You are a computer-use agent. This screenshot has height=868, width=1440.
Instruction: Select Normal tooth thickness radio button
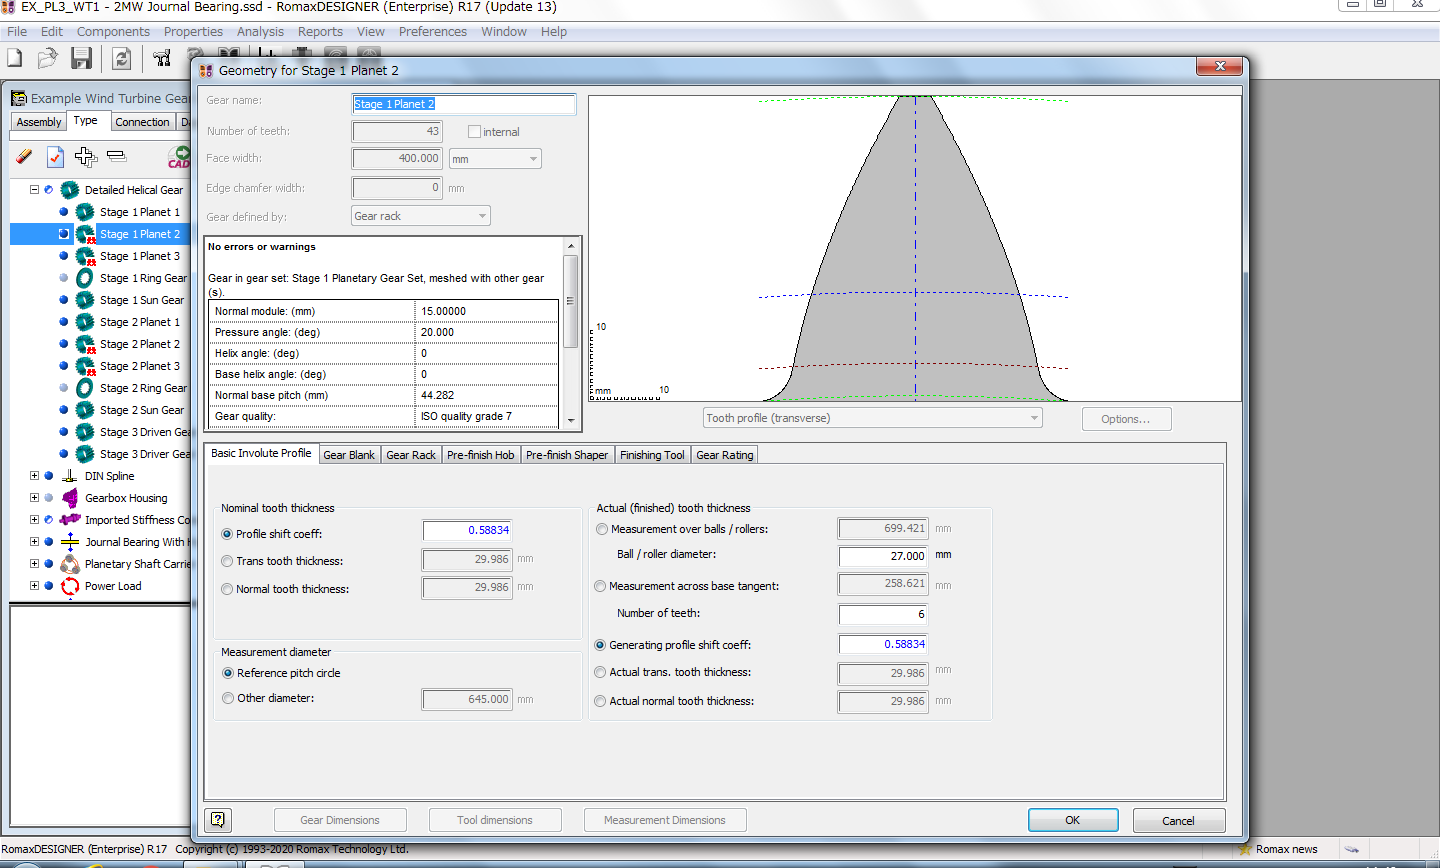pos(227,589)
